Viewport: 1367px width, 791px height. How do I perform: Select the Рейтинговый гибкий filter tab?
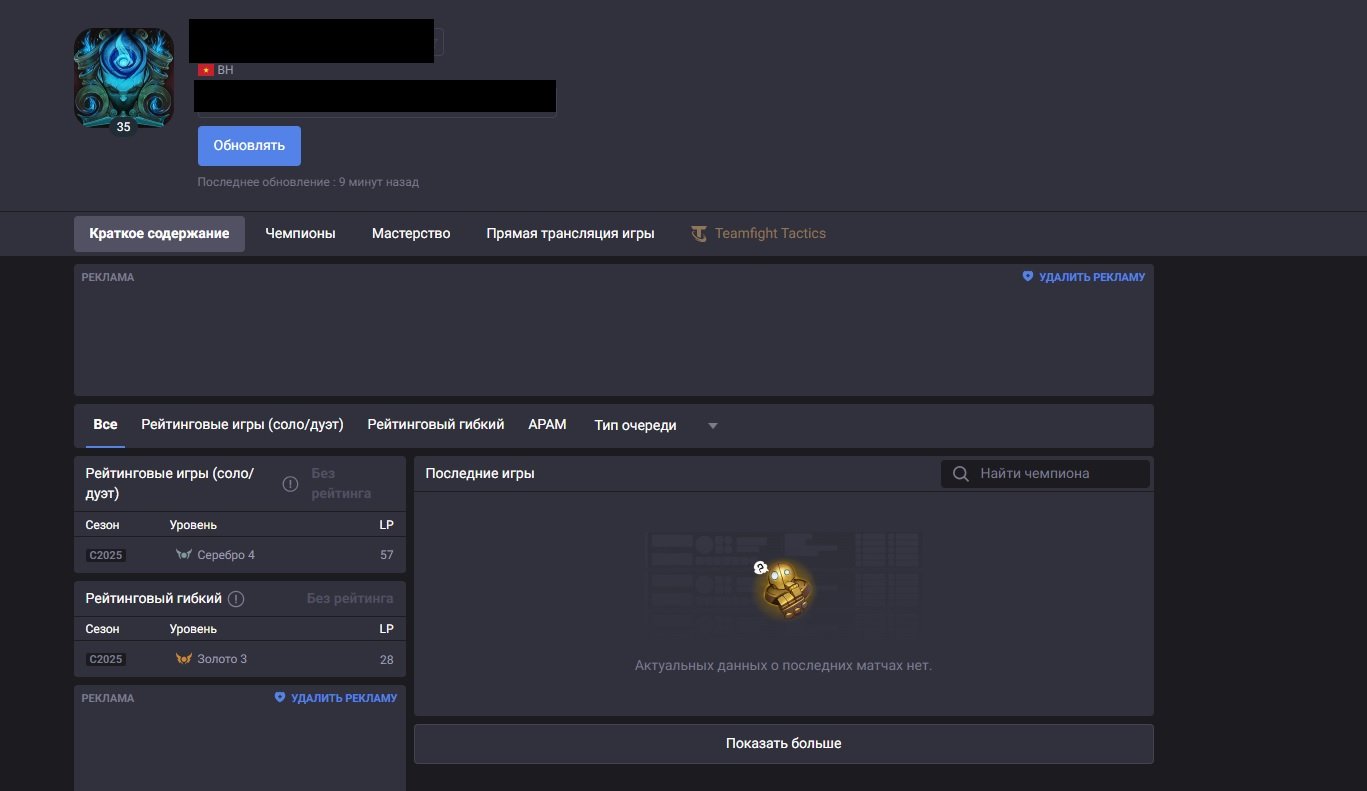pos(436,425)
